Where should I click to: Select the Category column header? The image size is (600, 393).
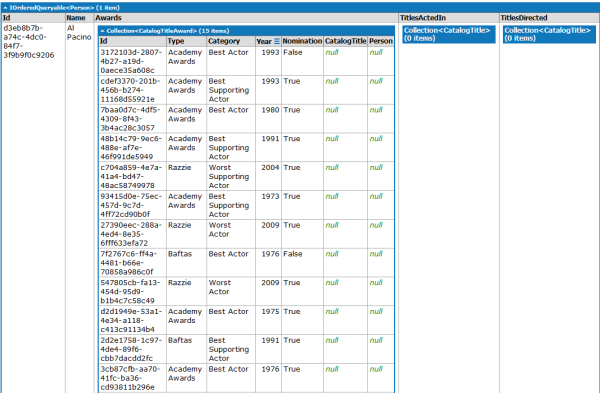[224, 41]
